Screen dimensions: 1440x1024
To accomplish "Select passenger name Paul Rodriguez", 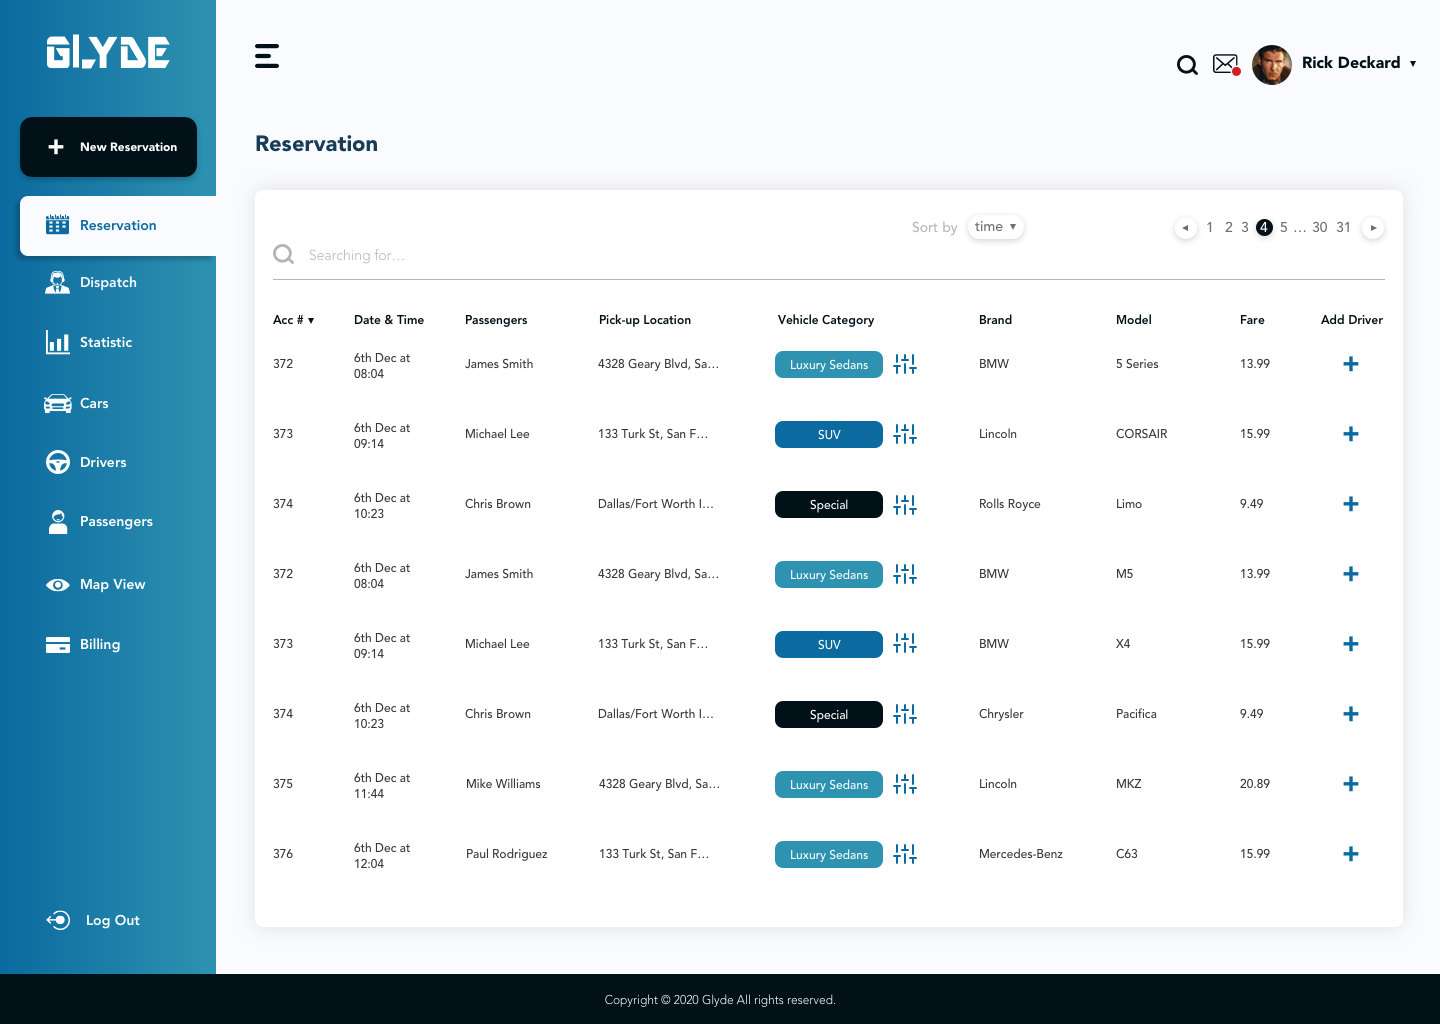I will [x=507, y=854].
